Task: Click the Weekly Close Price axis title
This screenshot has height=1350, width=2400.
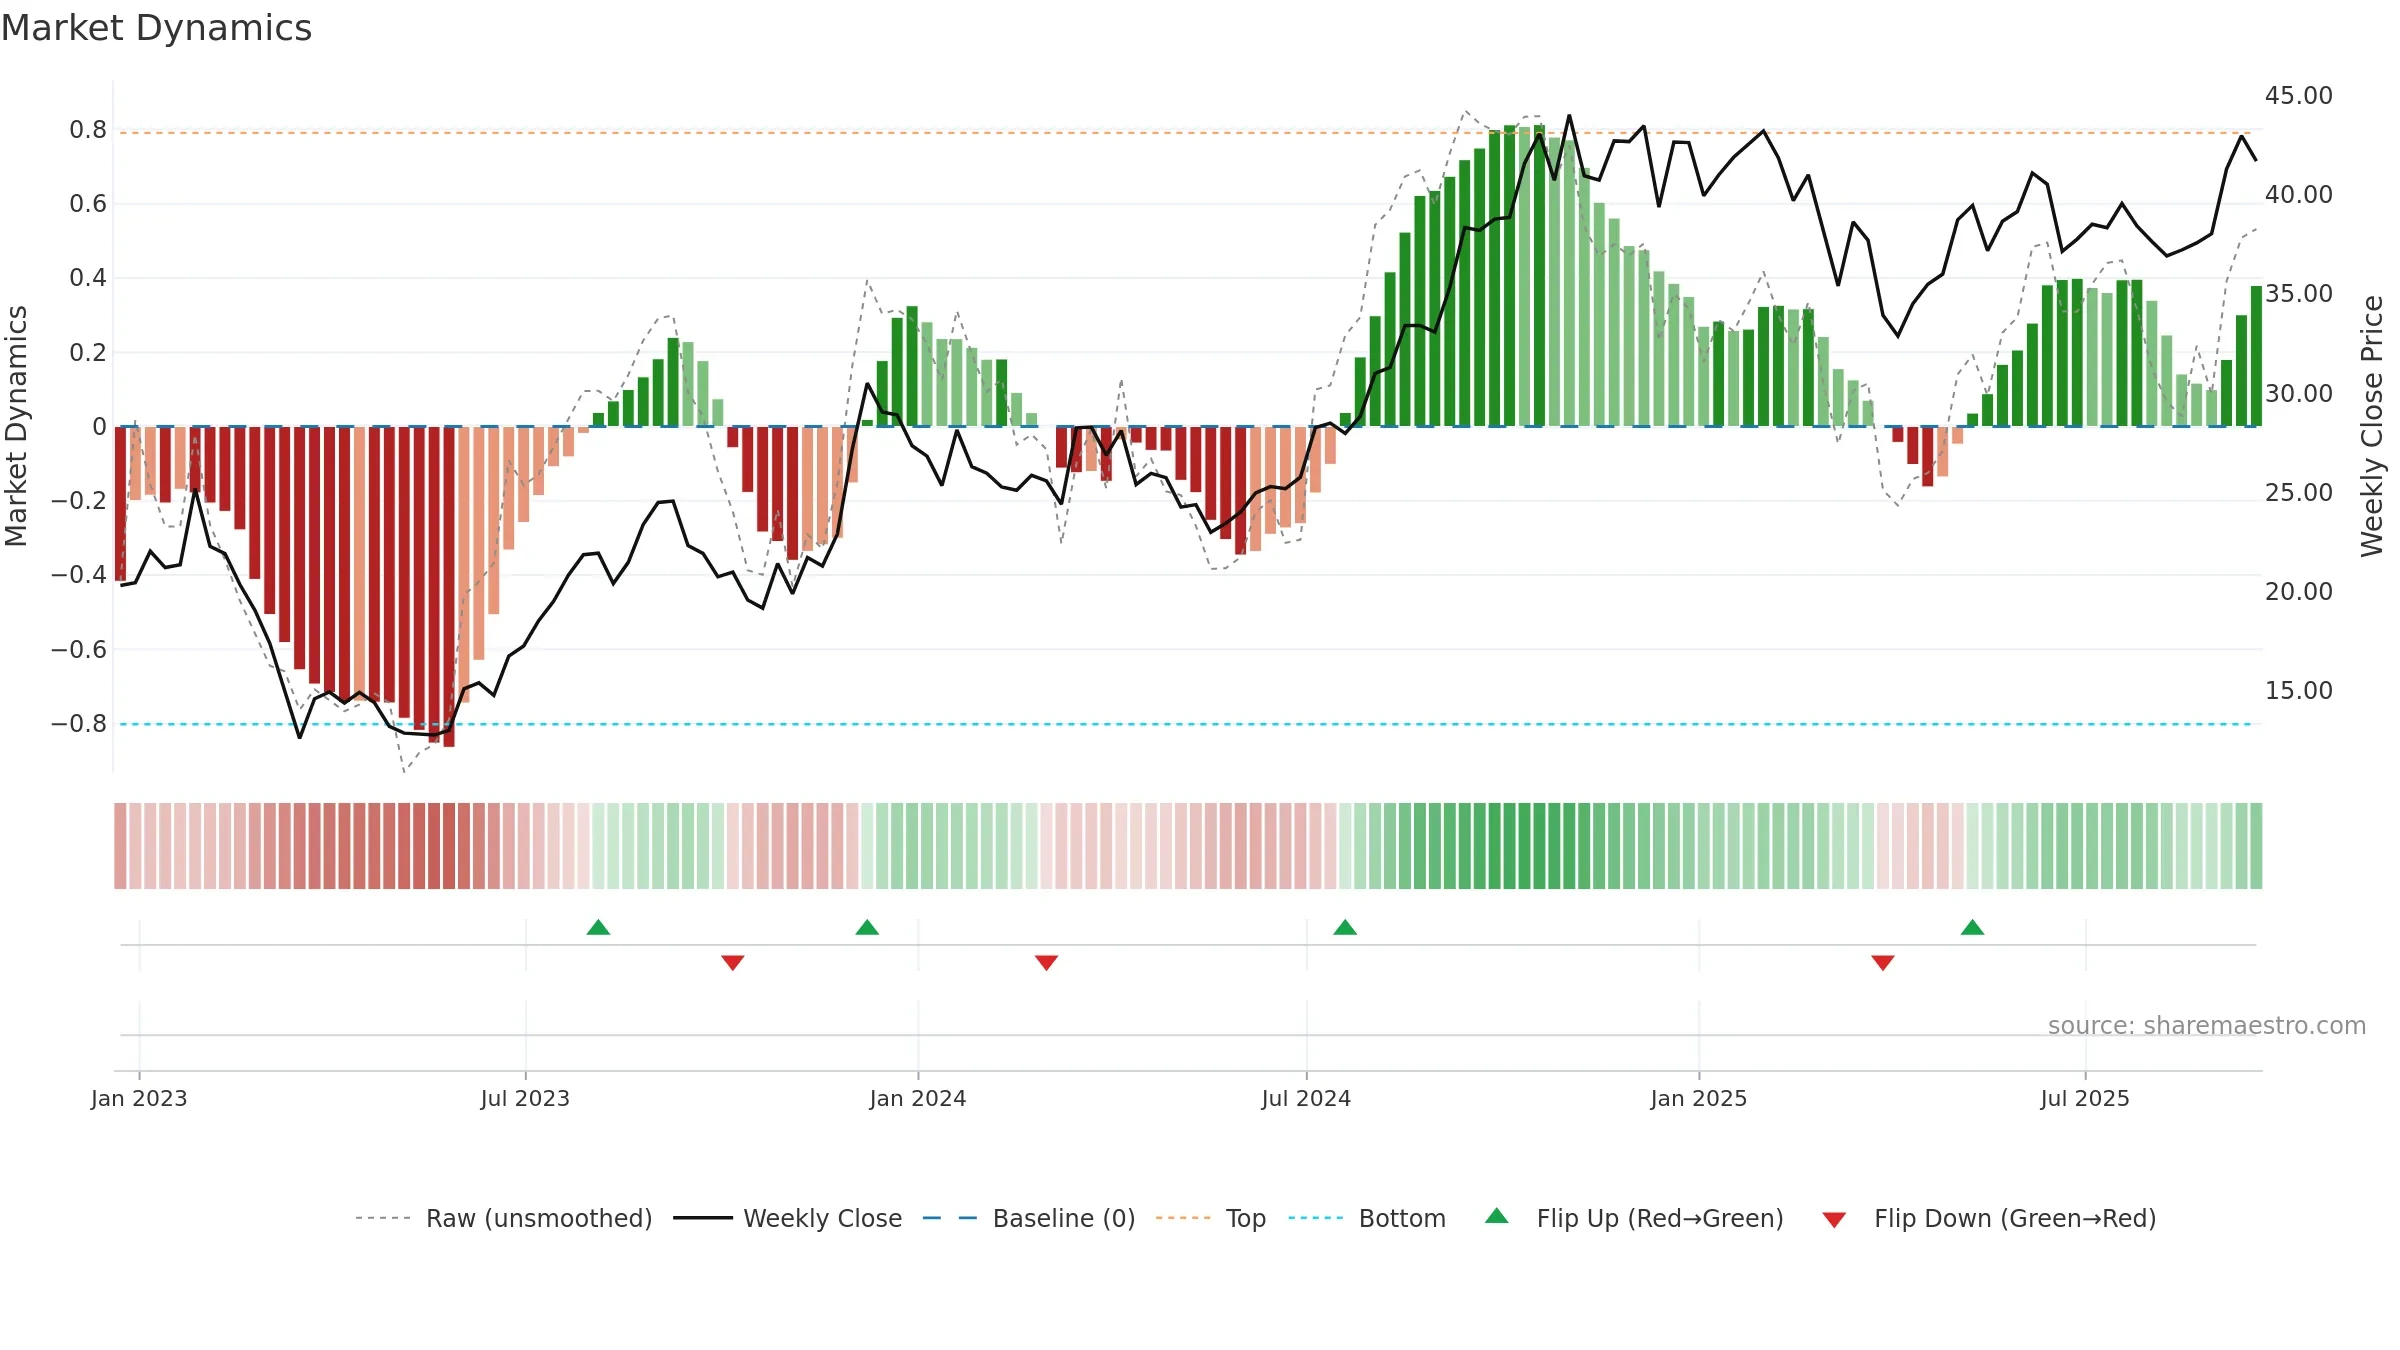Action: [x=2372, y=426]
